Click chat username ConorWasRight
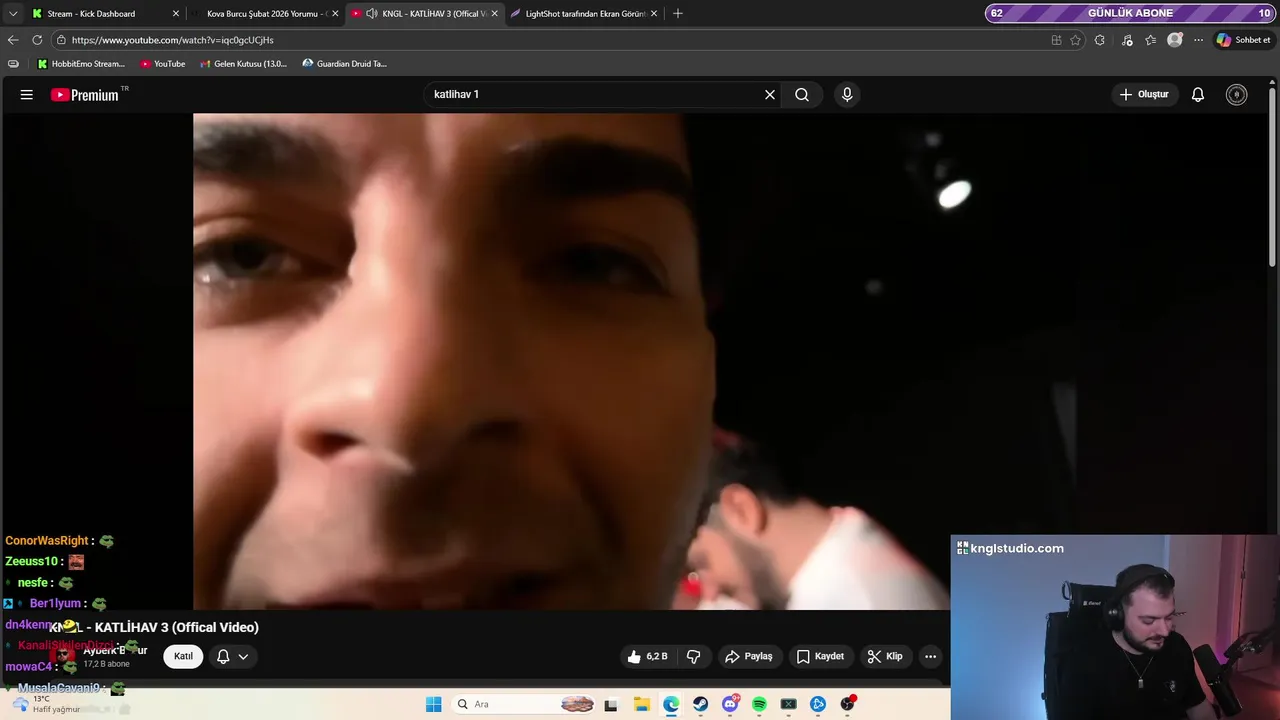Screen dimensions: 1280x720 47,541
